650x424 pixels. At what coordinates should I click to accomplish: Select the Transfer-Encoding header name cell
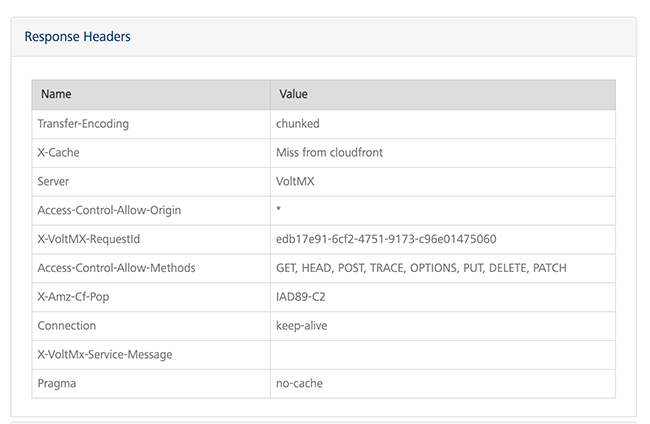(x=83, y=124)
